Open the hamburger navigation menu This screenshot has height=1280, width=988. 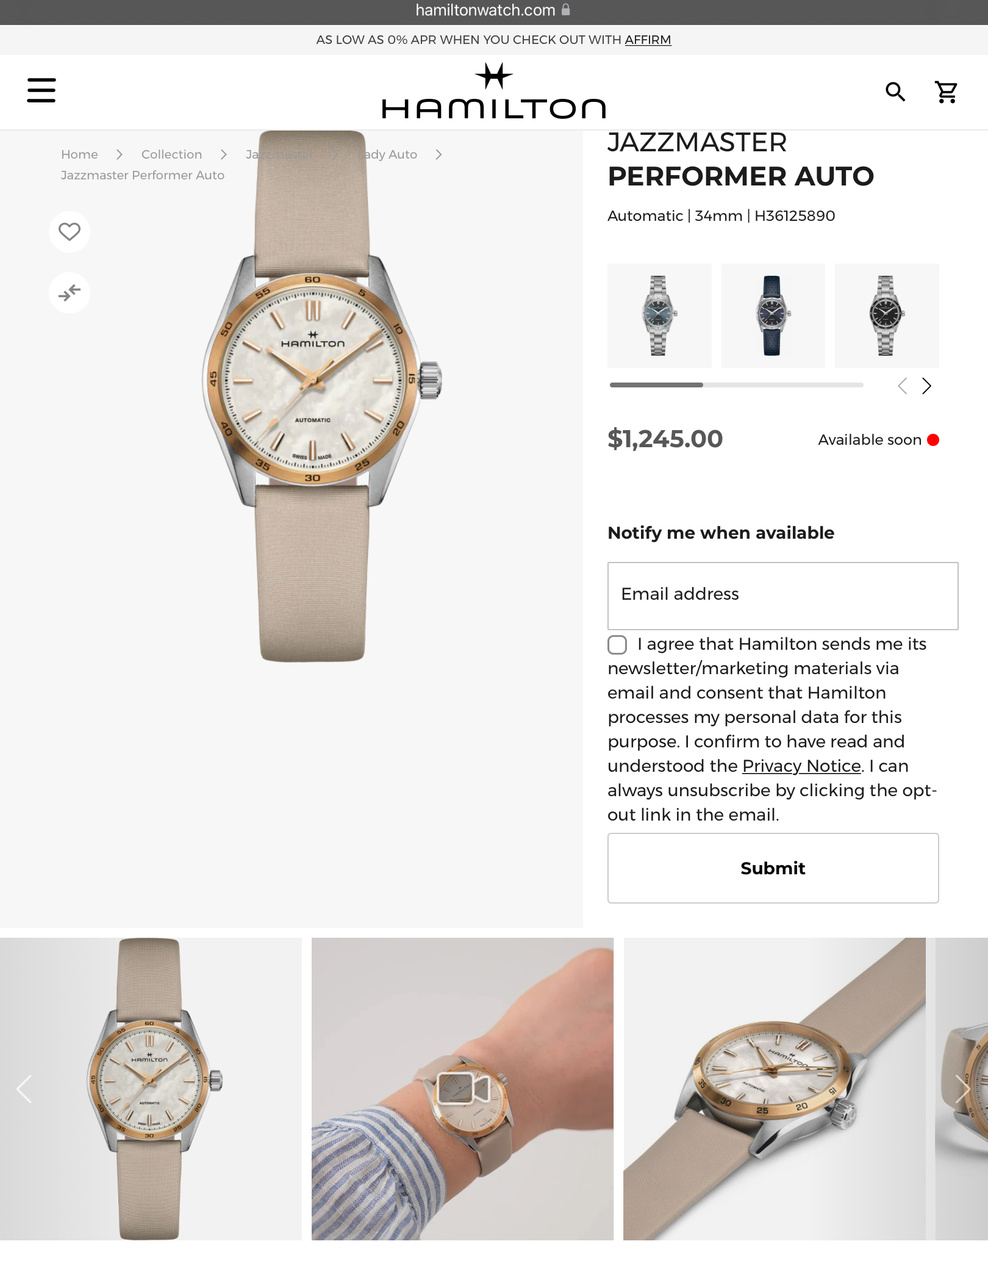click(41, 90)
